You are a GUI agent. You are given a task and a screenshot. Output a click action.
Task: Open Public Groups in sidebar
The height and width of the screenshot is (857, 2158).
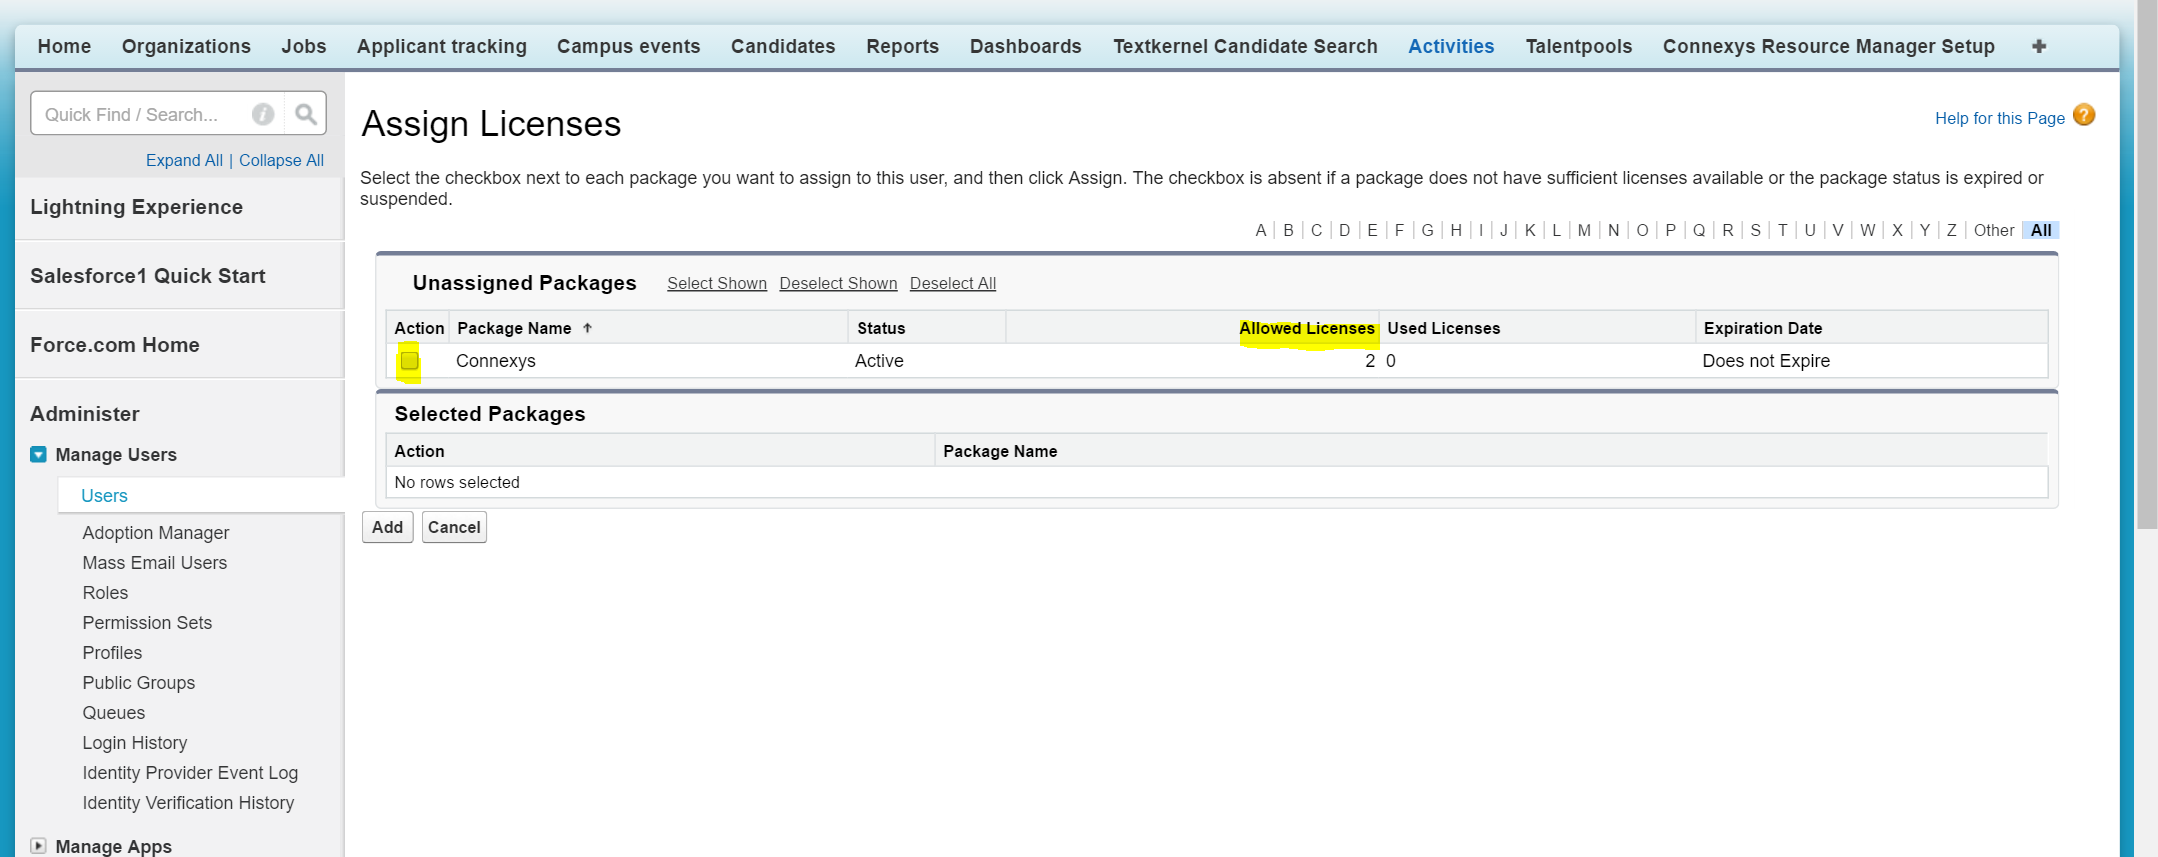pyautogui.click(x=139, y=682)
